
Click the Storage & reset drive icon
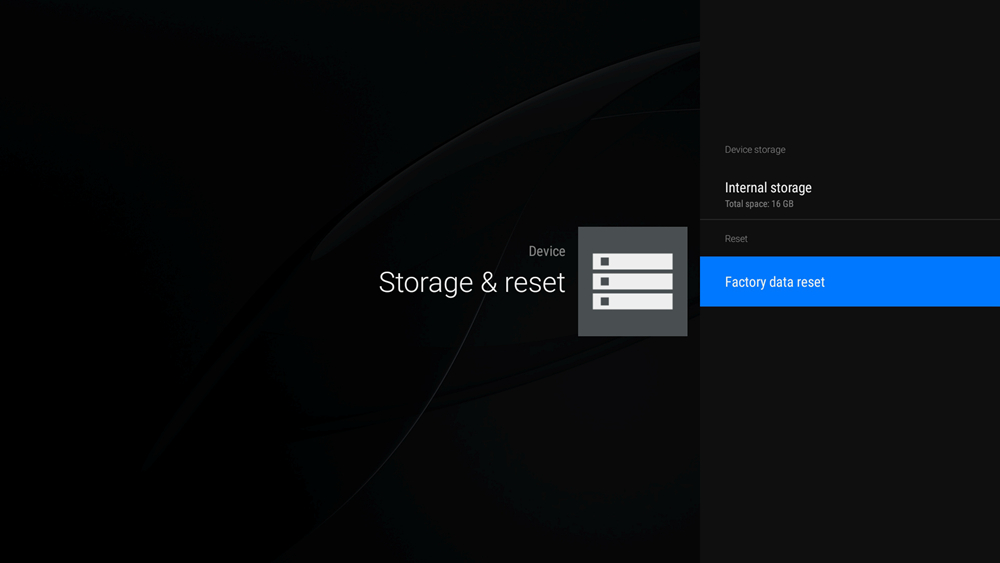tap(632, 281)
